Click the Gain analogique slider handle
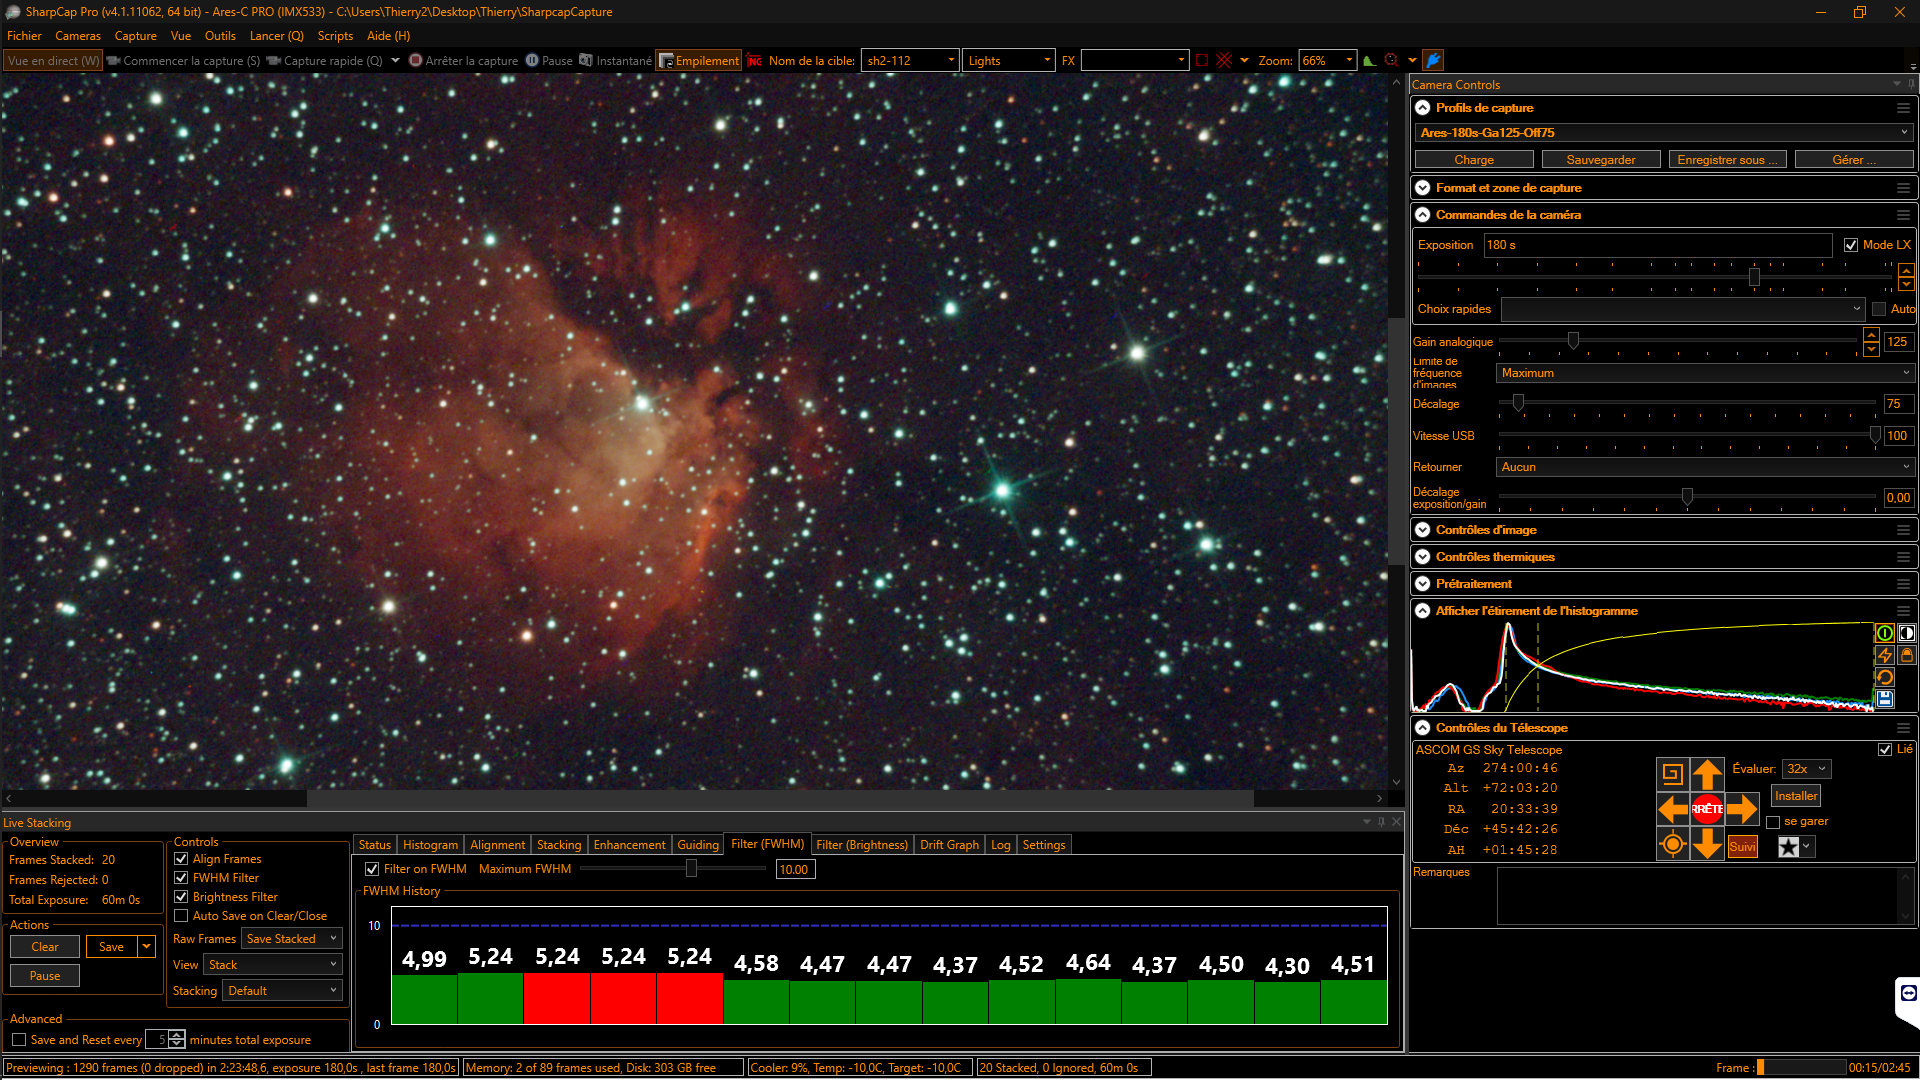Viewport: 1920px width, 1080px height. click(1573, 342)
